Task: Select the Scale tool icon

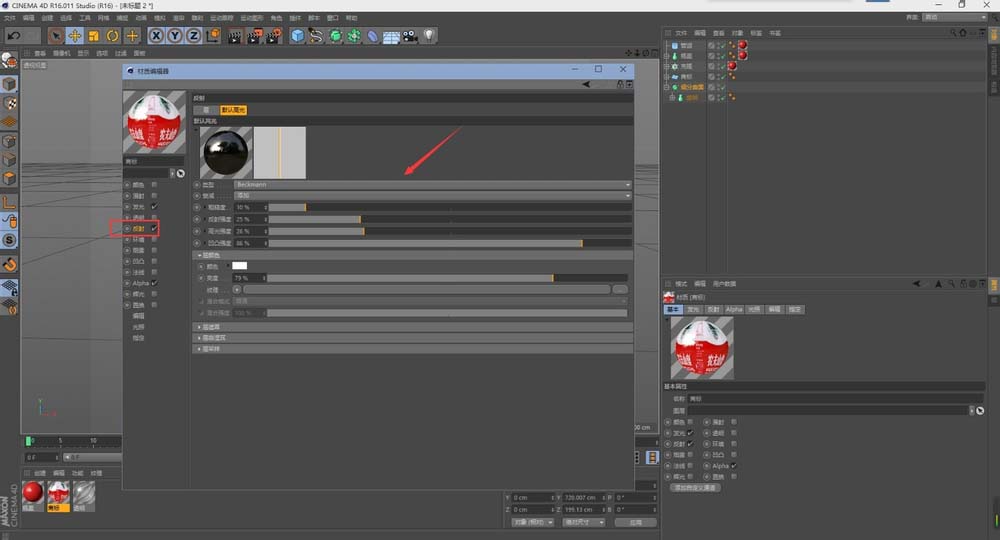Action: [93, 35]
